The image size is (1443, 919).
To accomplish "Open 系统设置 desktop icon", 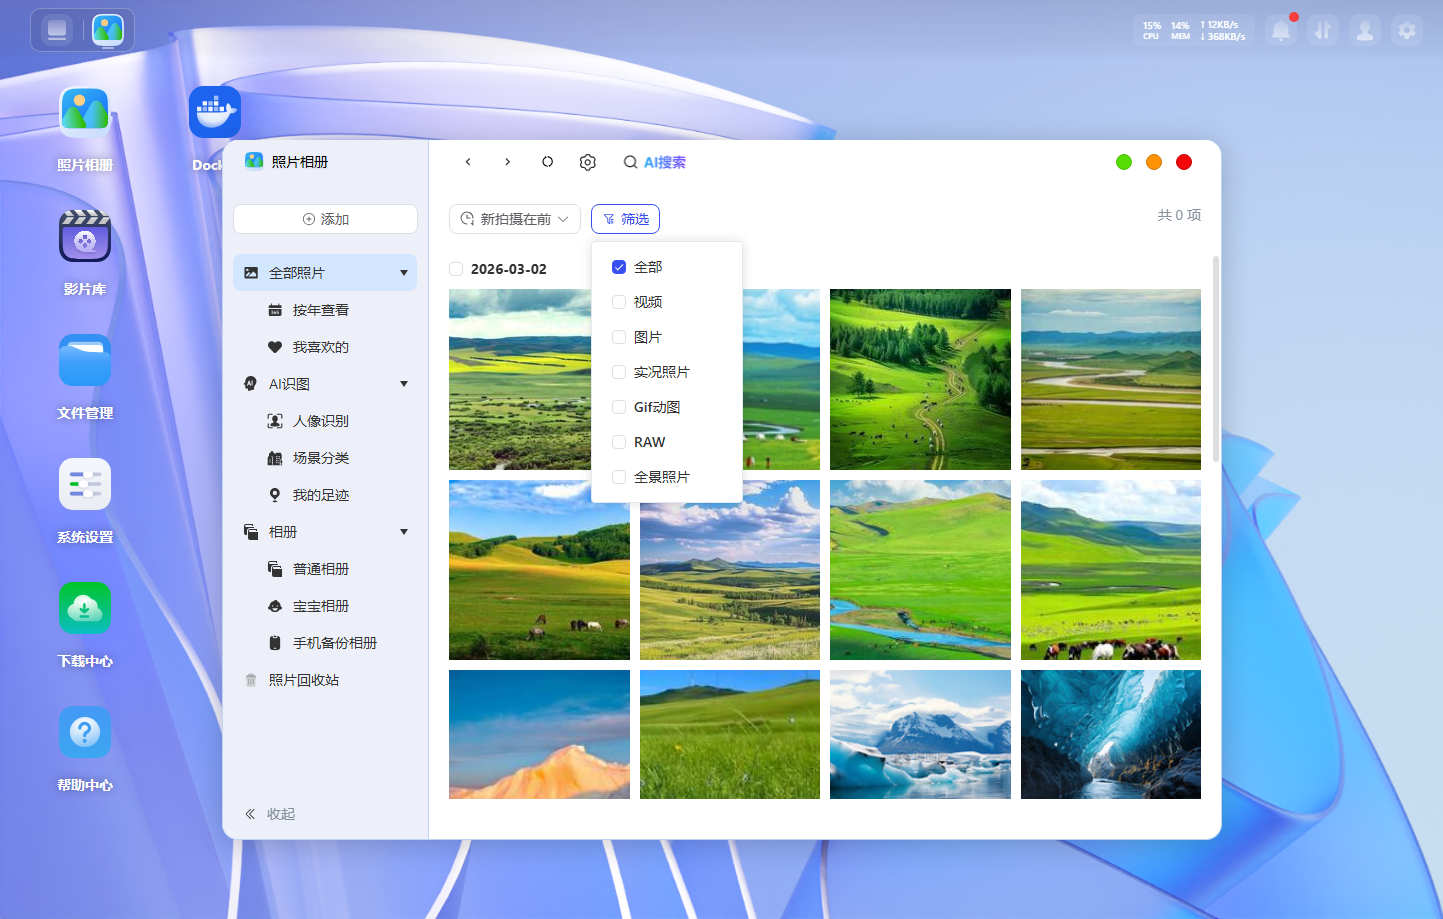I will [x=85, y=484].
